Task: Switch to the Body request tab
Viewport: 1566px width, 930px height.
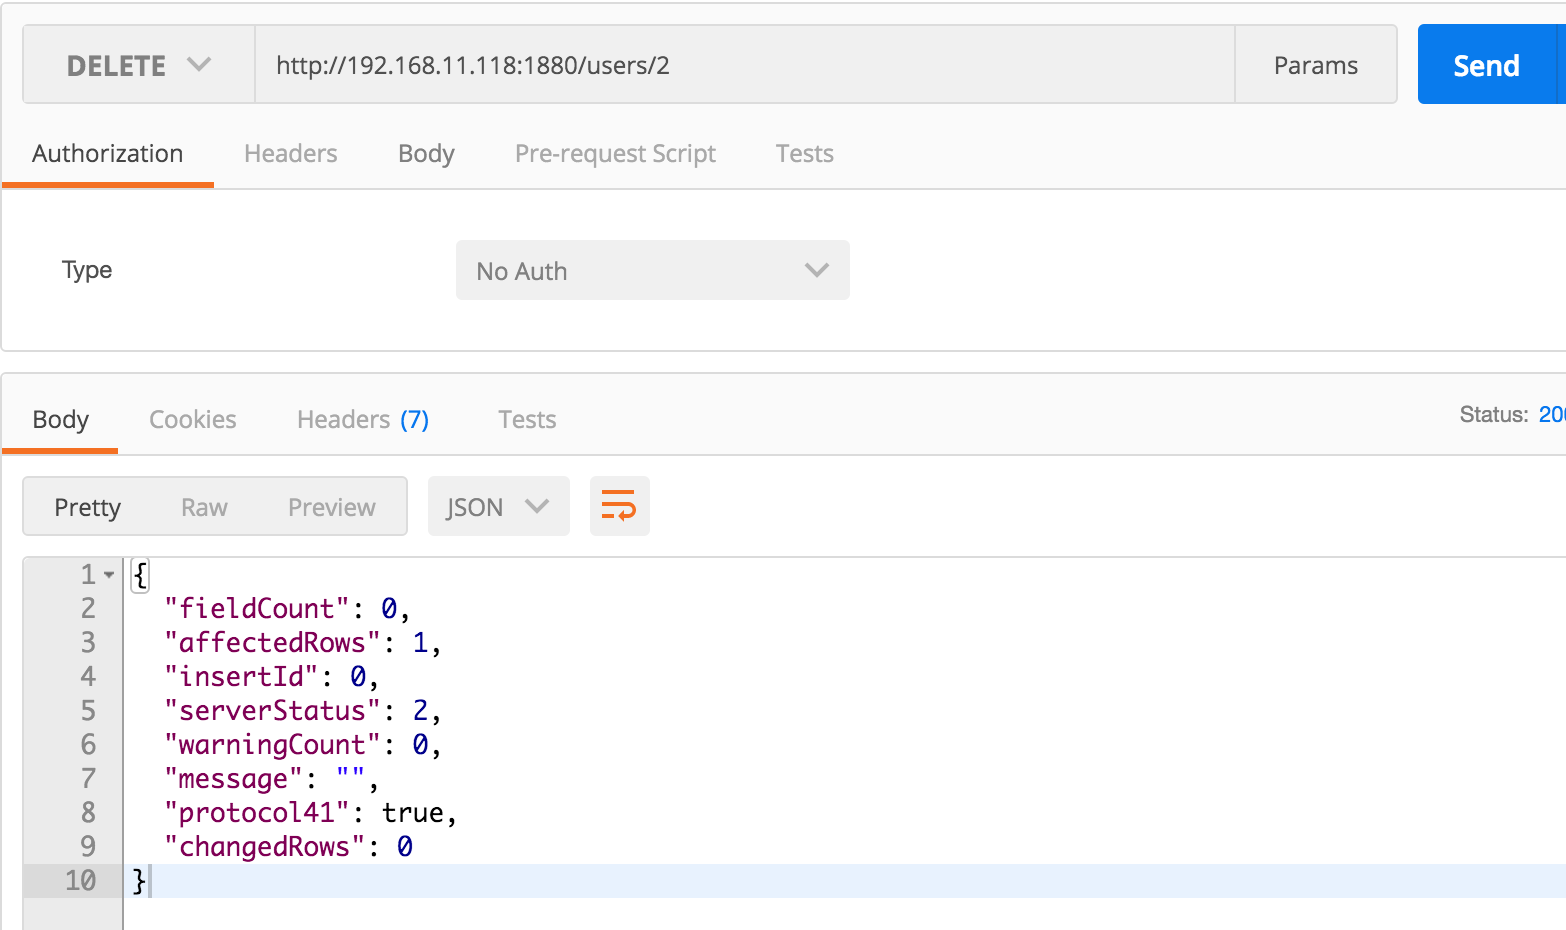Action: coord(426,153)
